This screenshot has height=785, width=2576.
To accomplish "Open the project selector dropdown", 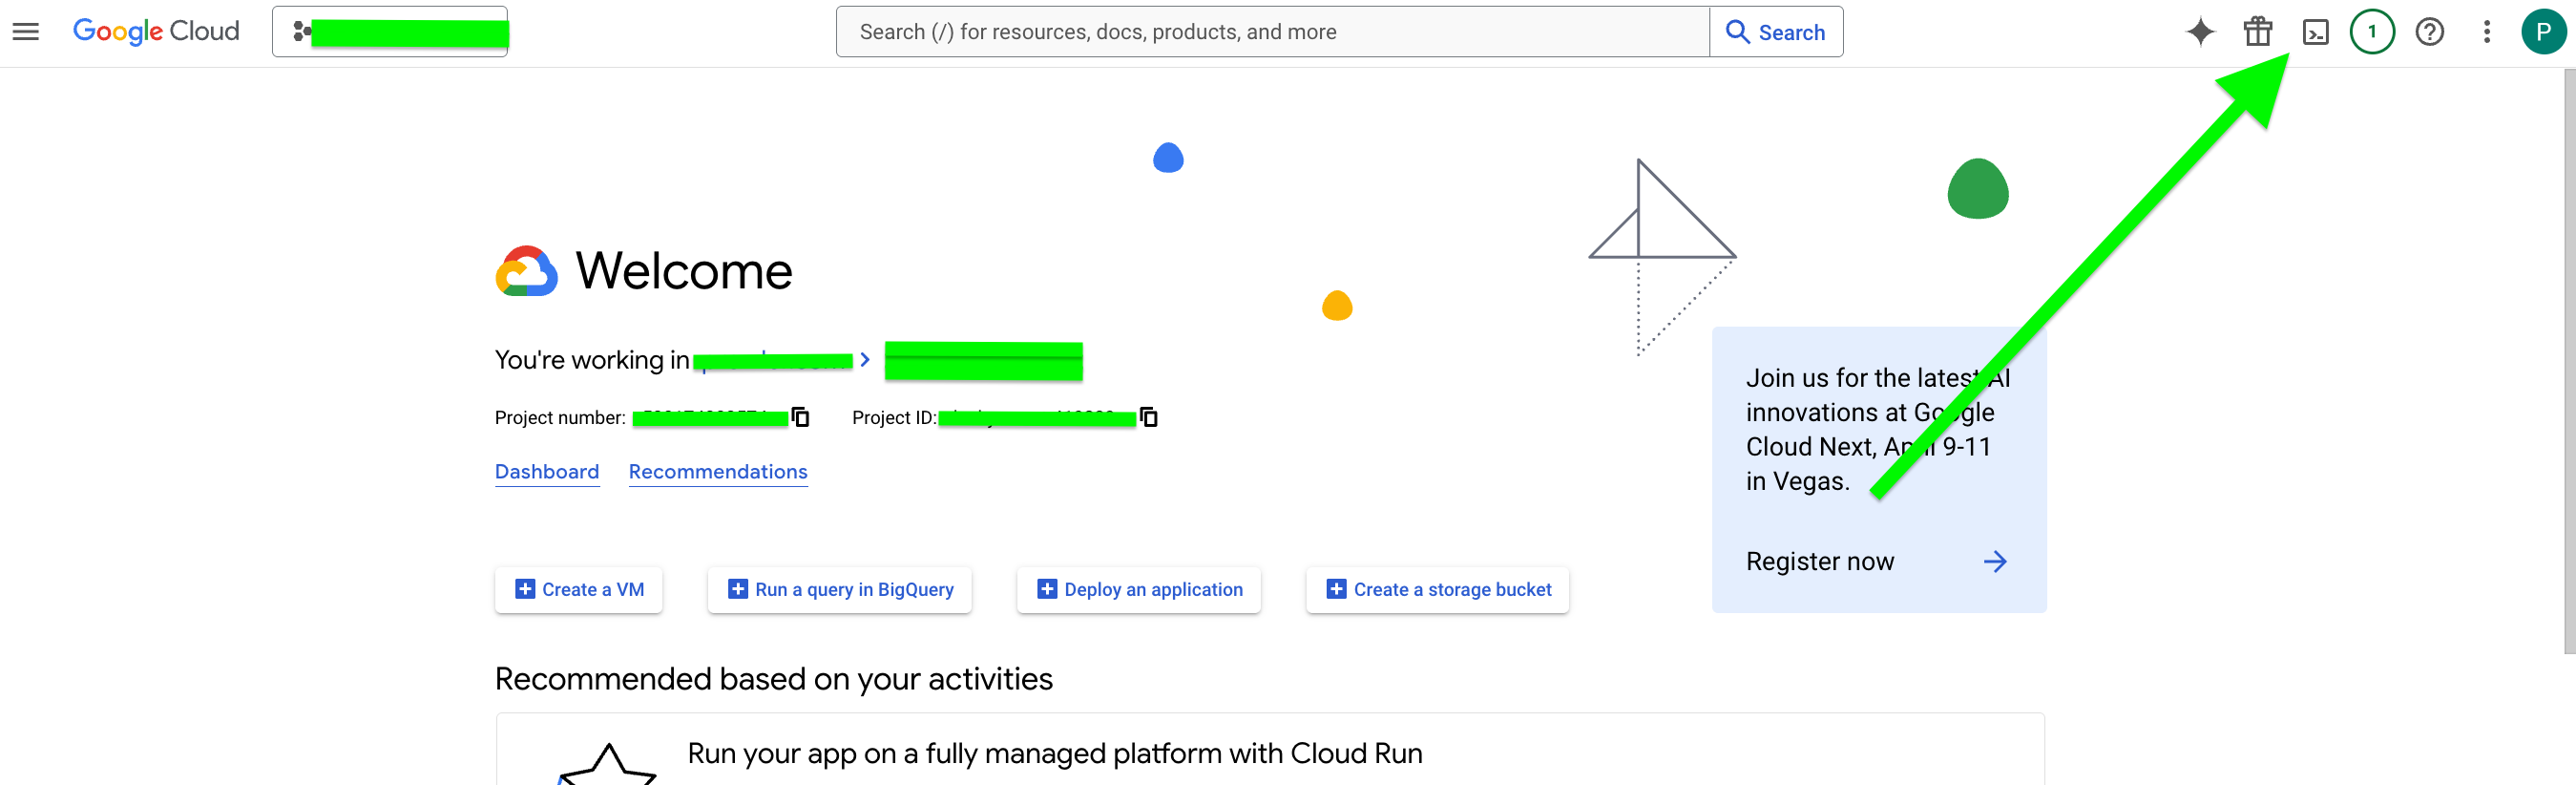I will [390, 32].
